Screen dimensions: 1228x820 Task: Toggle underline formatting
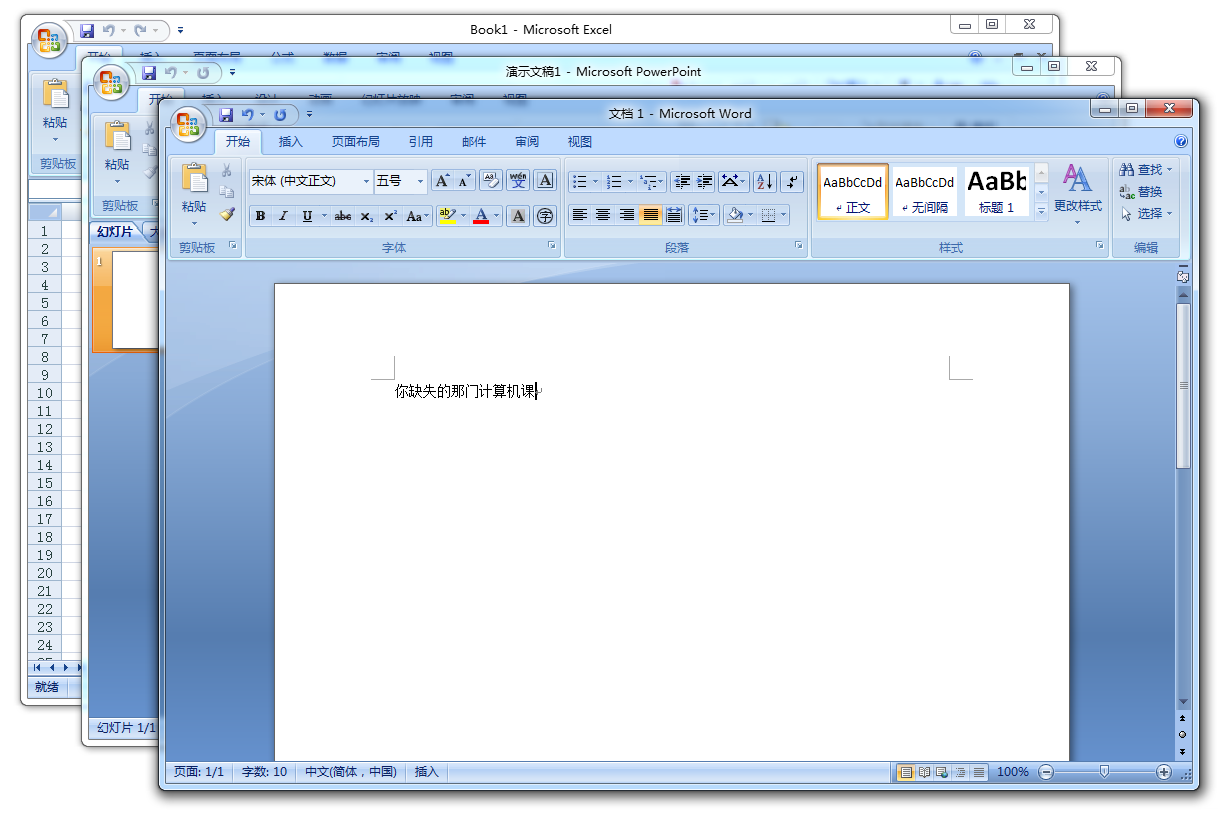click(308, 215)
